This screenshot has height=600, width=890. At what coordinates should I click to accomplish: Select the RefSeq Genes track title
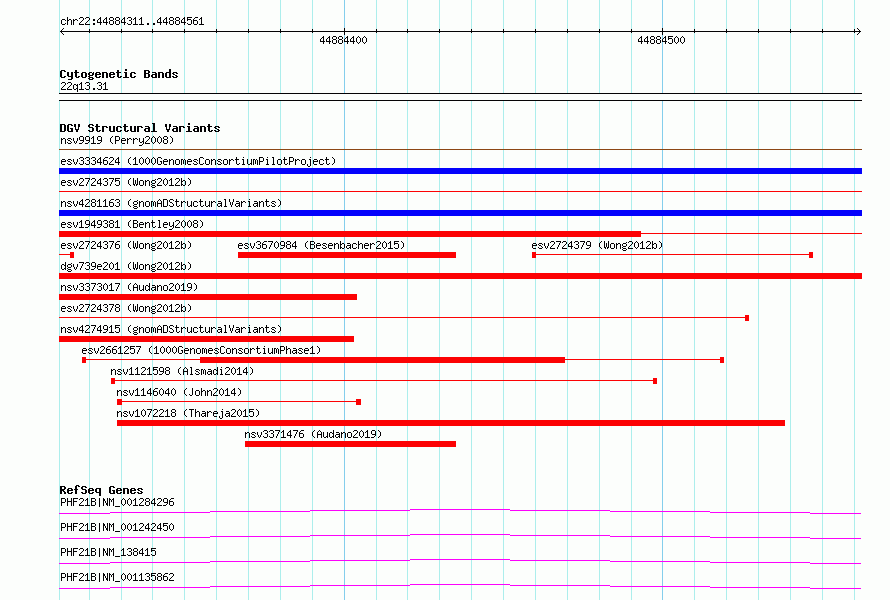[101, 490]
